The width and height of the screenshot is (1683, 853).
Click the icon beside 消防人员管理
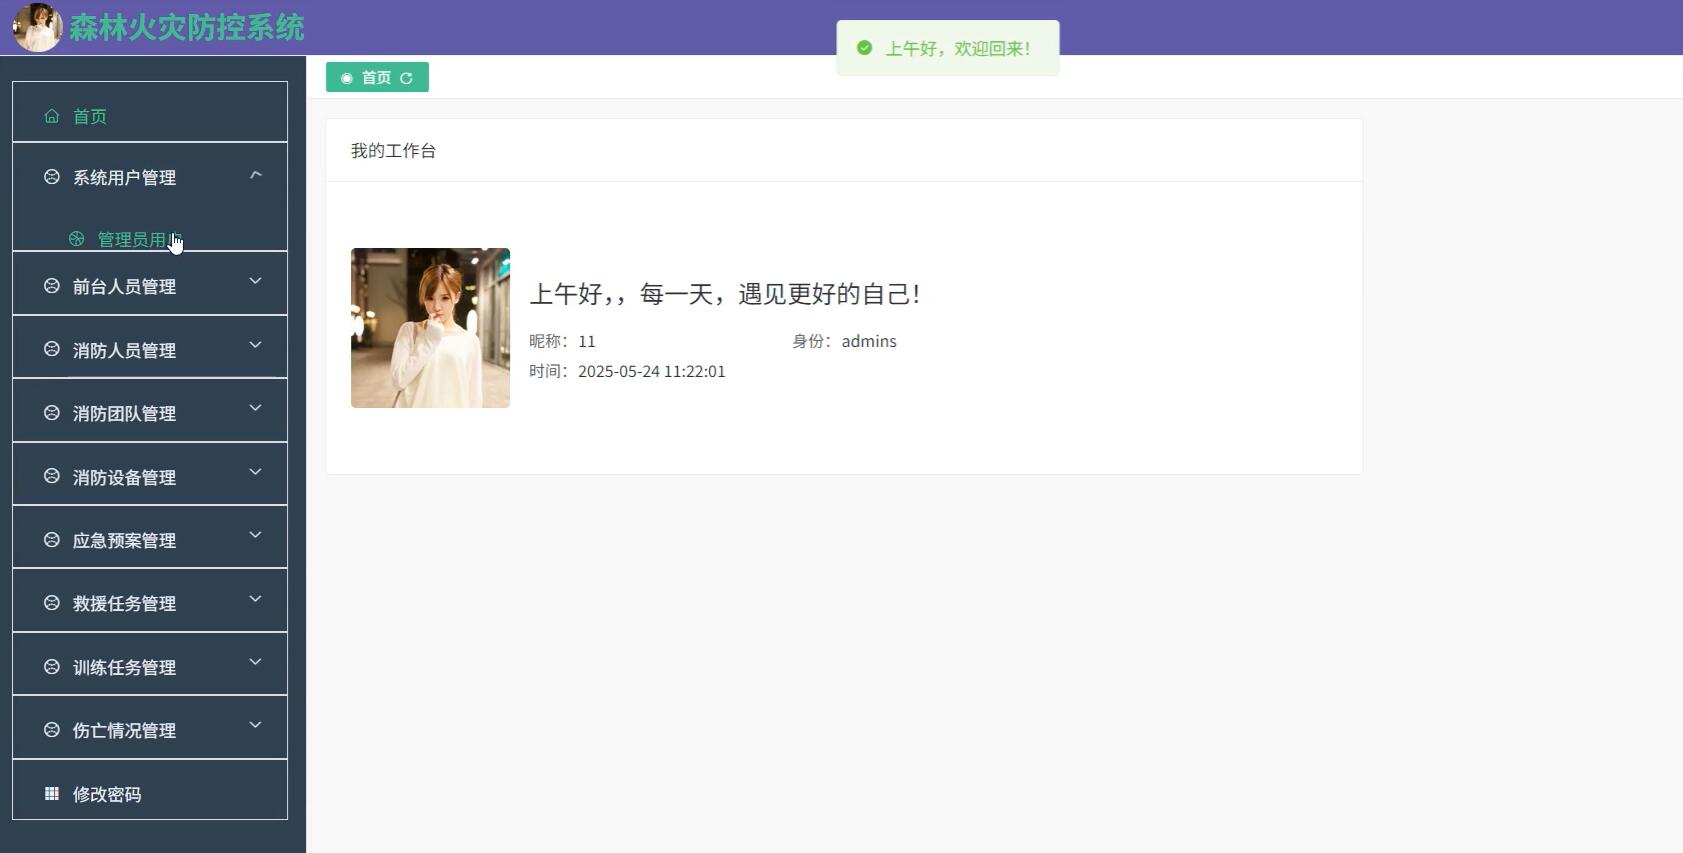pos(52,350)
